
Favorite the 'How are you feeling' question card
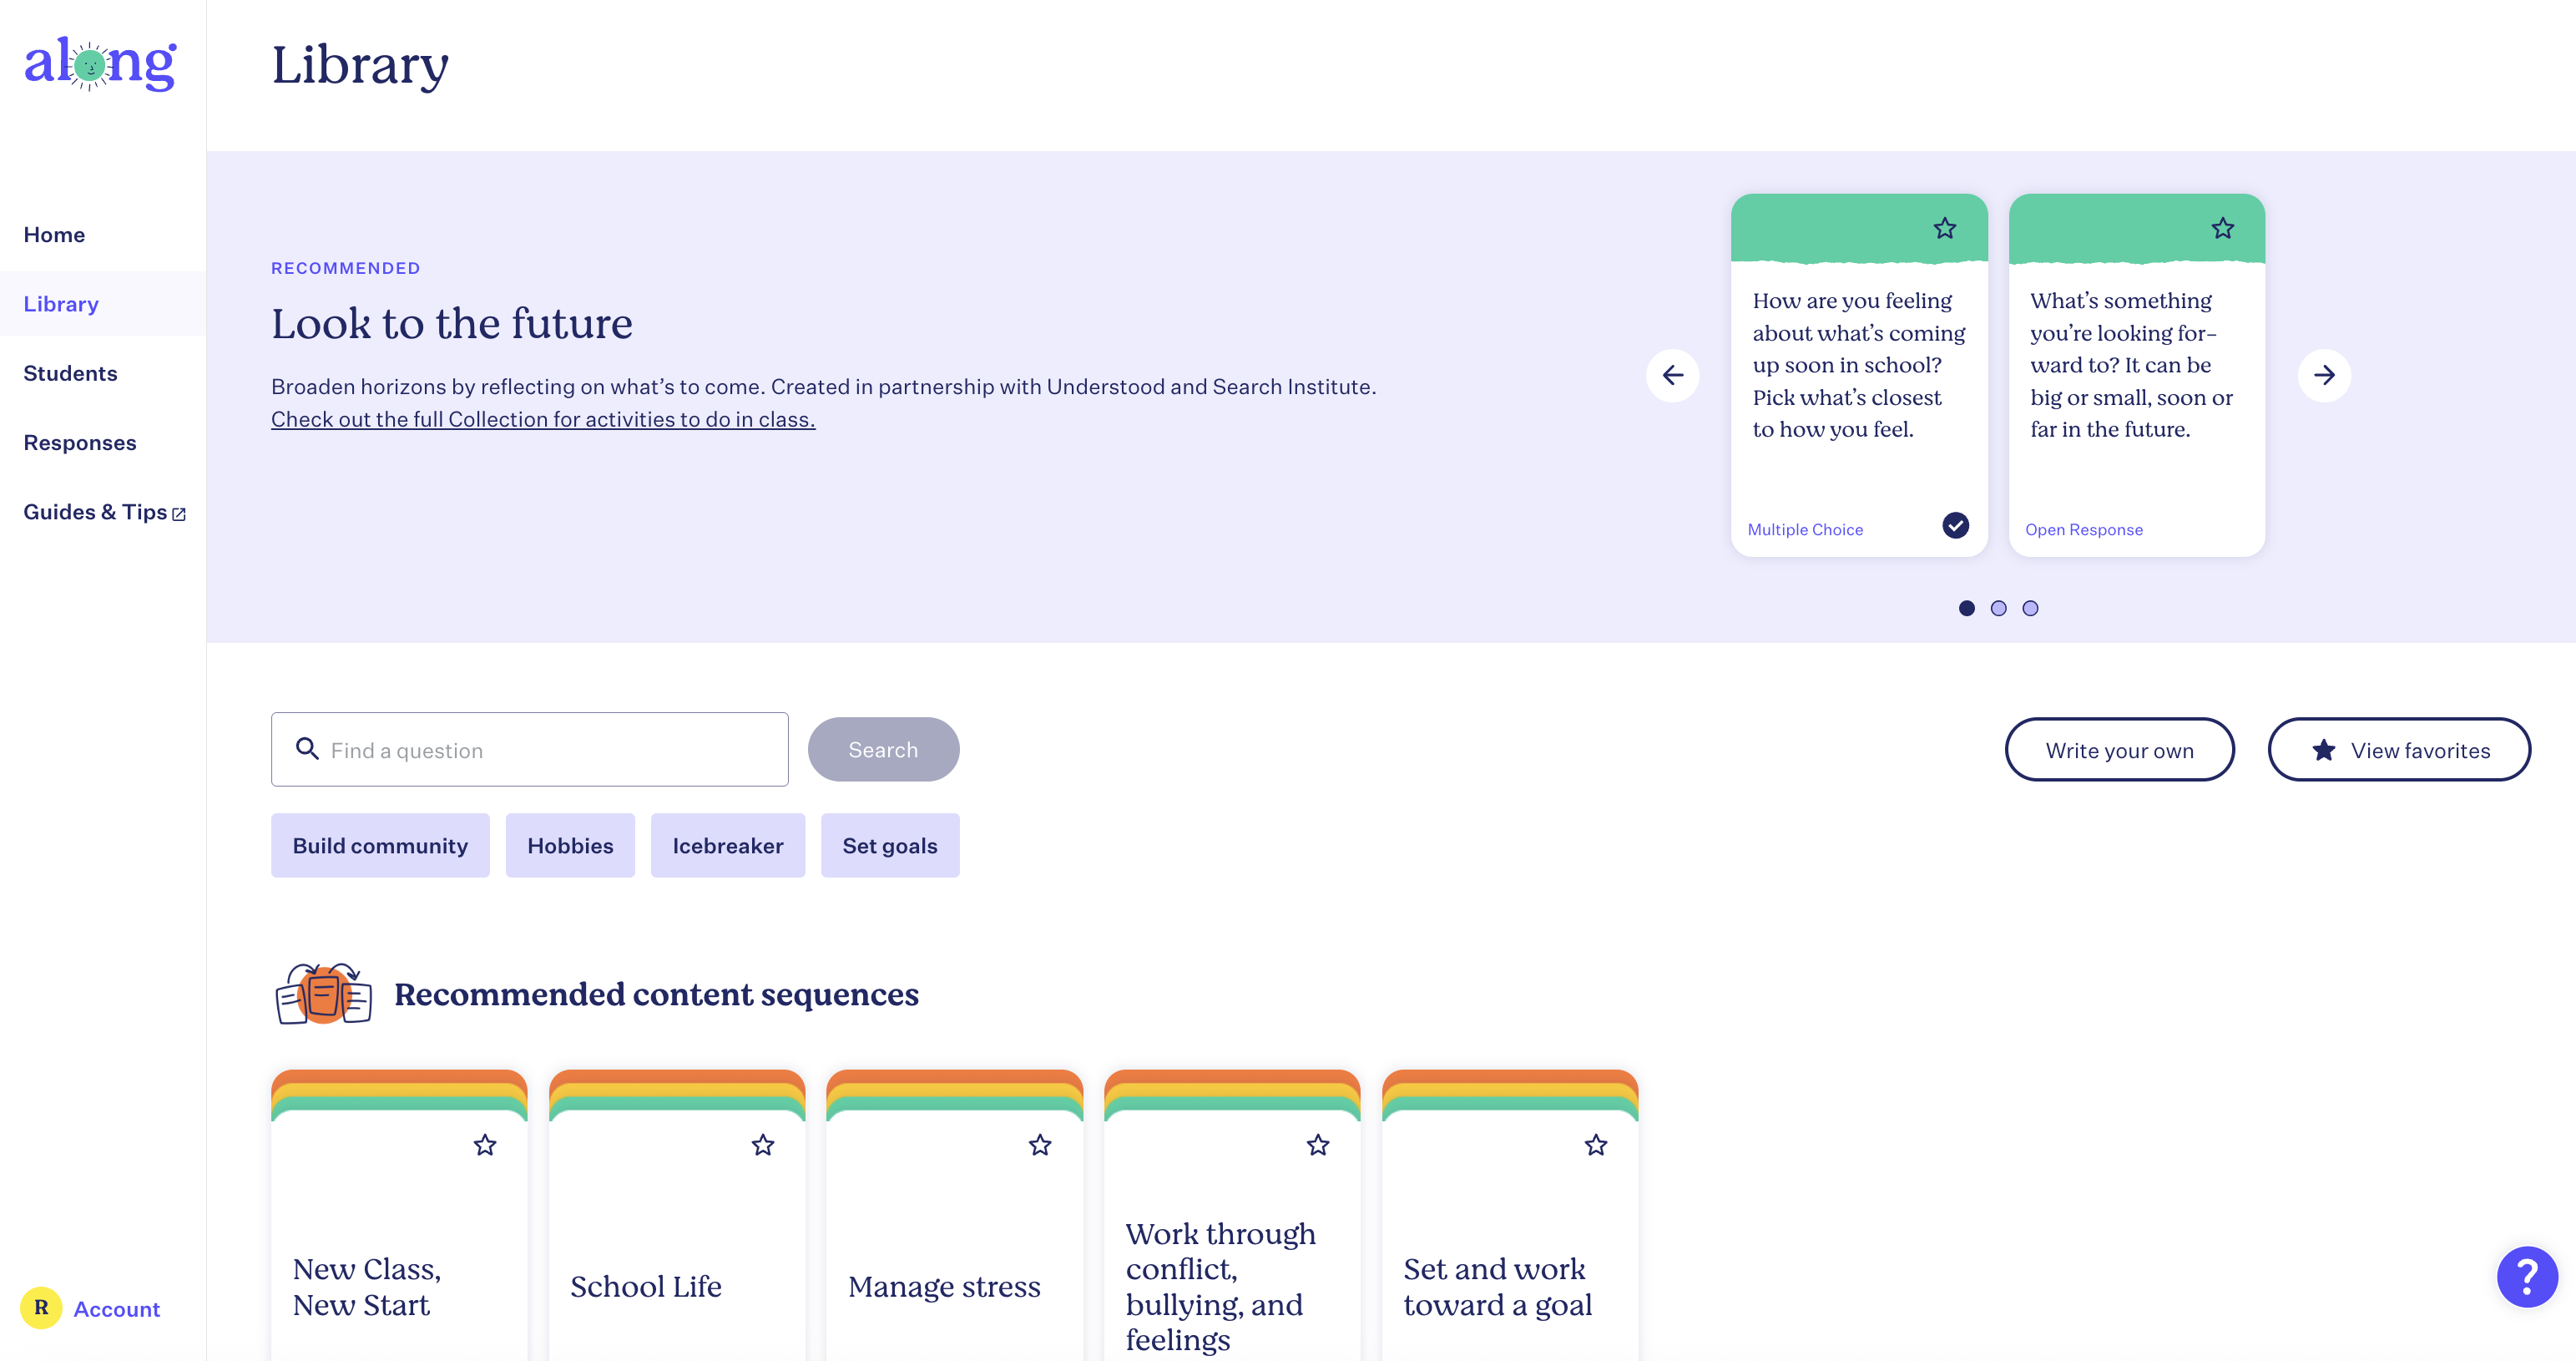1945,228
